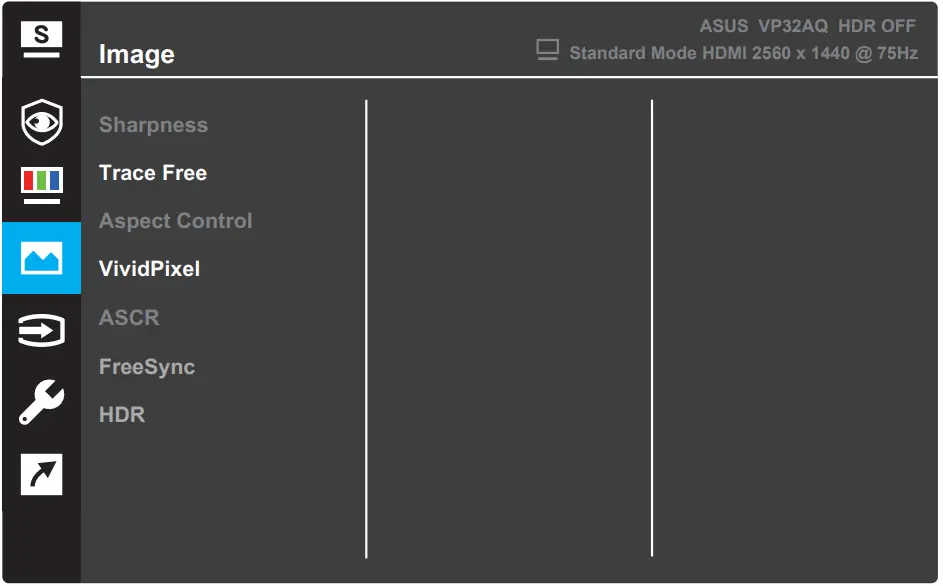Toggle HDR on
This screenshot has height=586, width=943.
pos(121,414)
